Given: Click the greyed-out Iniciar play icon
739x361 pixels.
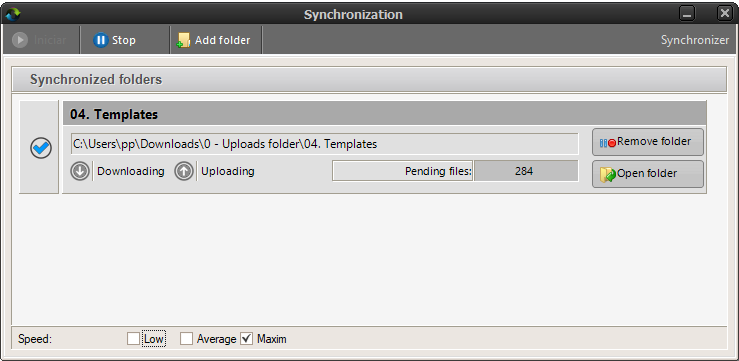Looking at the screenshot, I should (x=20, y=40).
